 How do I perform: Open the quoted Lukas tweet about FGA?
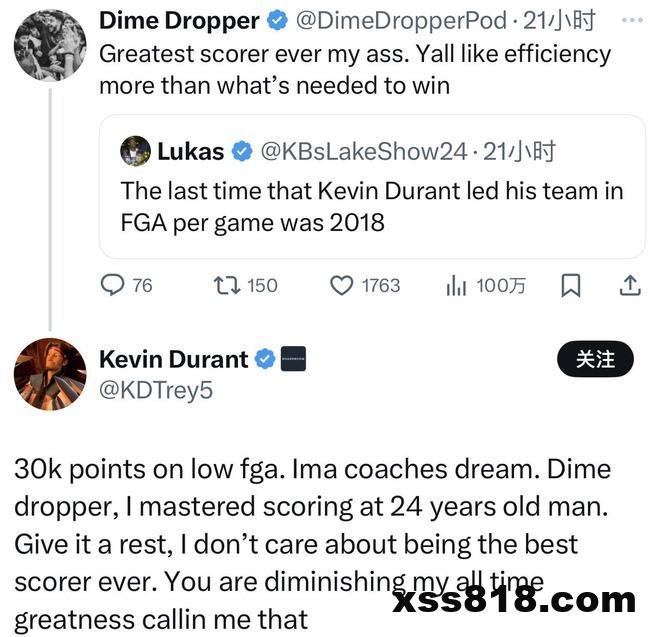tap(372, 187)
